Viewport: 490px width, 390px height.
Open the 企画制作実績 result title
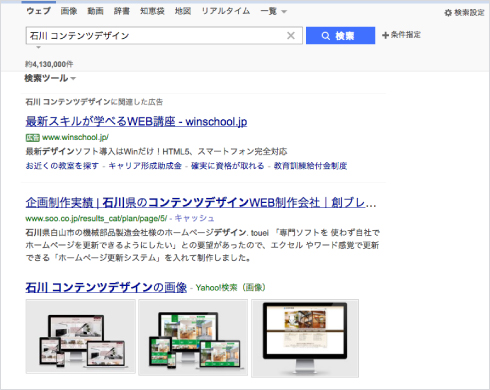(x=201, y=202)
